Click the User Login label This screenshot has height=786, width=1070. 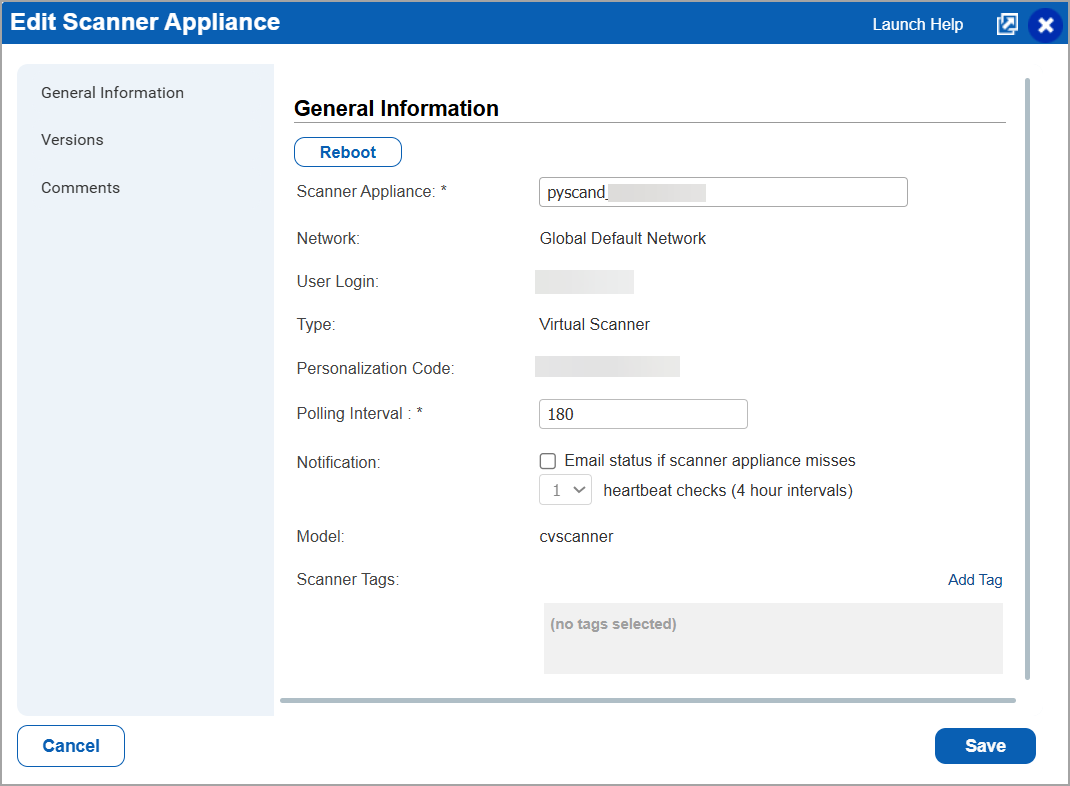[337, 282]
